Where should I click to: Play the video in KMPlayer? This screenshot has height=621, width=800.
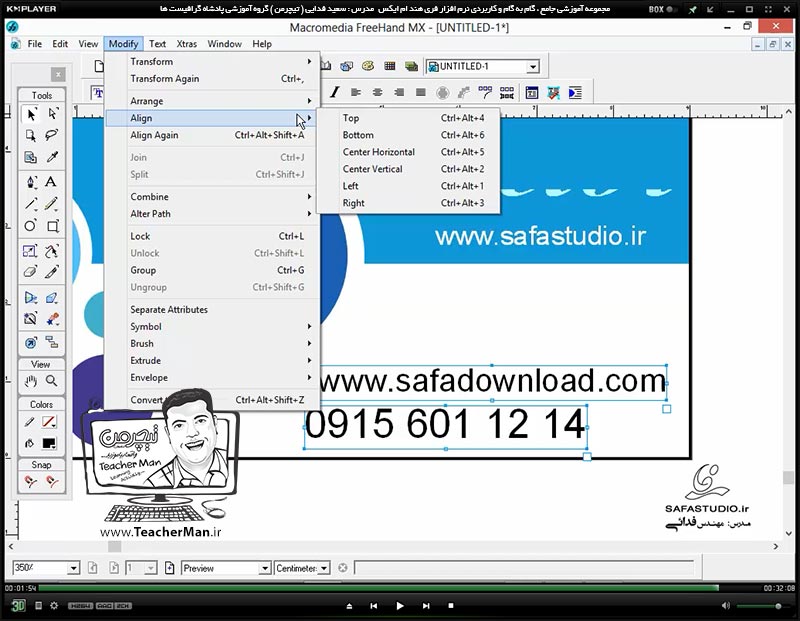[399, 606]
